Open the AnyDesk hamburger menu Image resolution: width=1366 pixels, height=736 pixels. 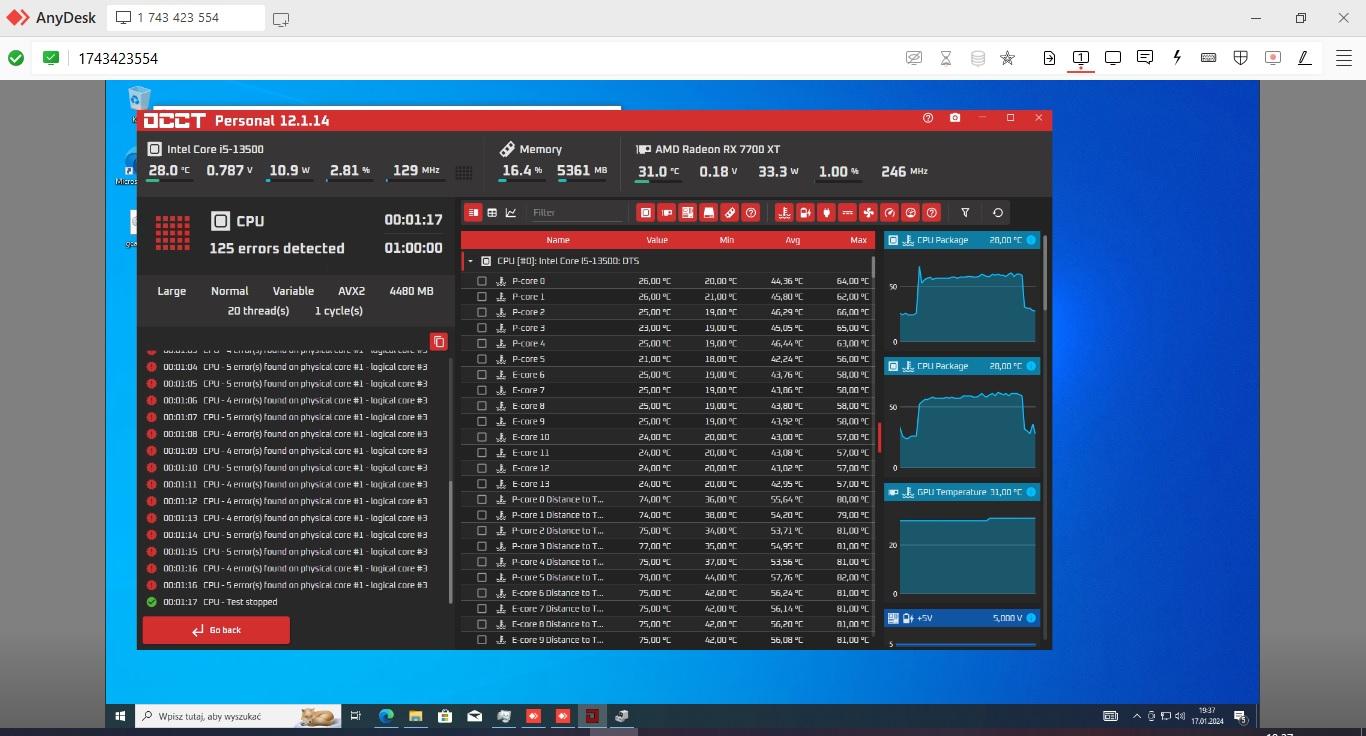pos(1344,58)
